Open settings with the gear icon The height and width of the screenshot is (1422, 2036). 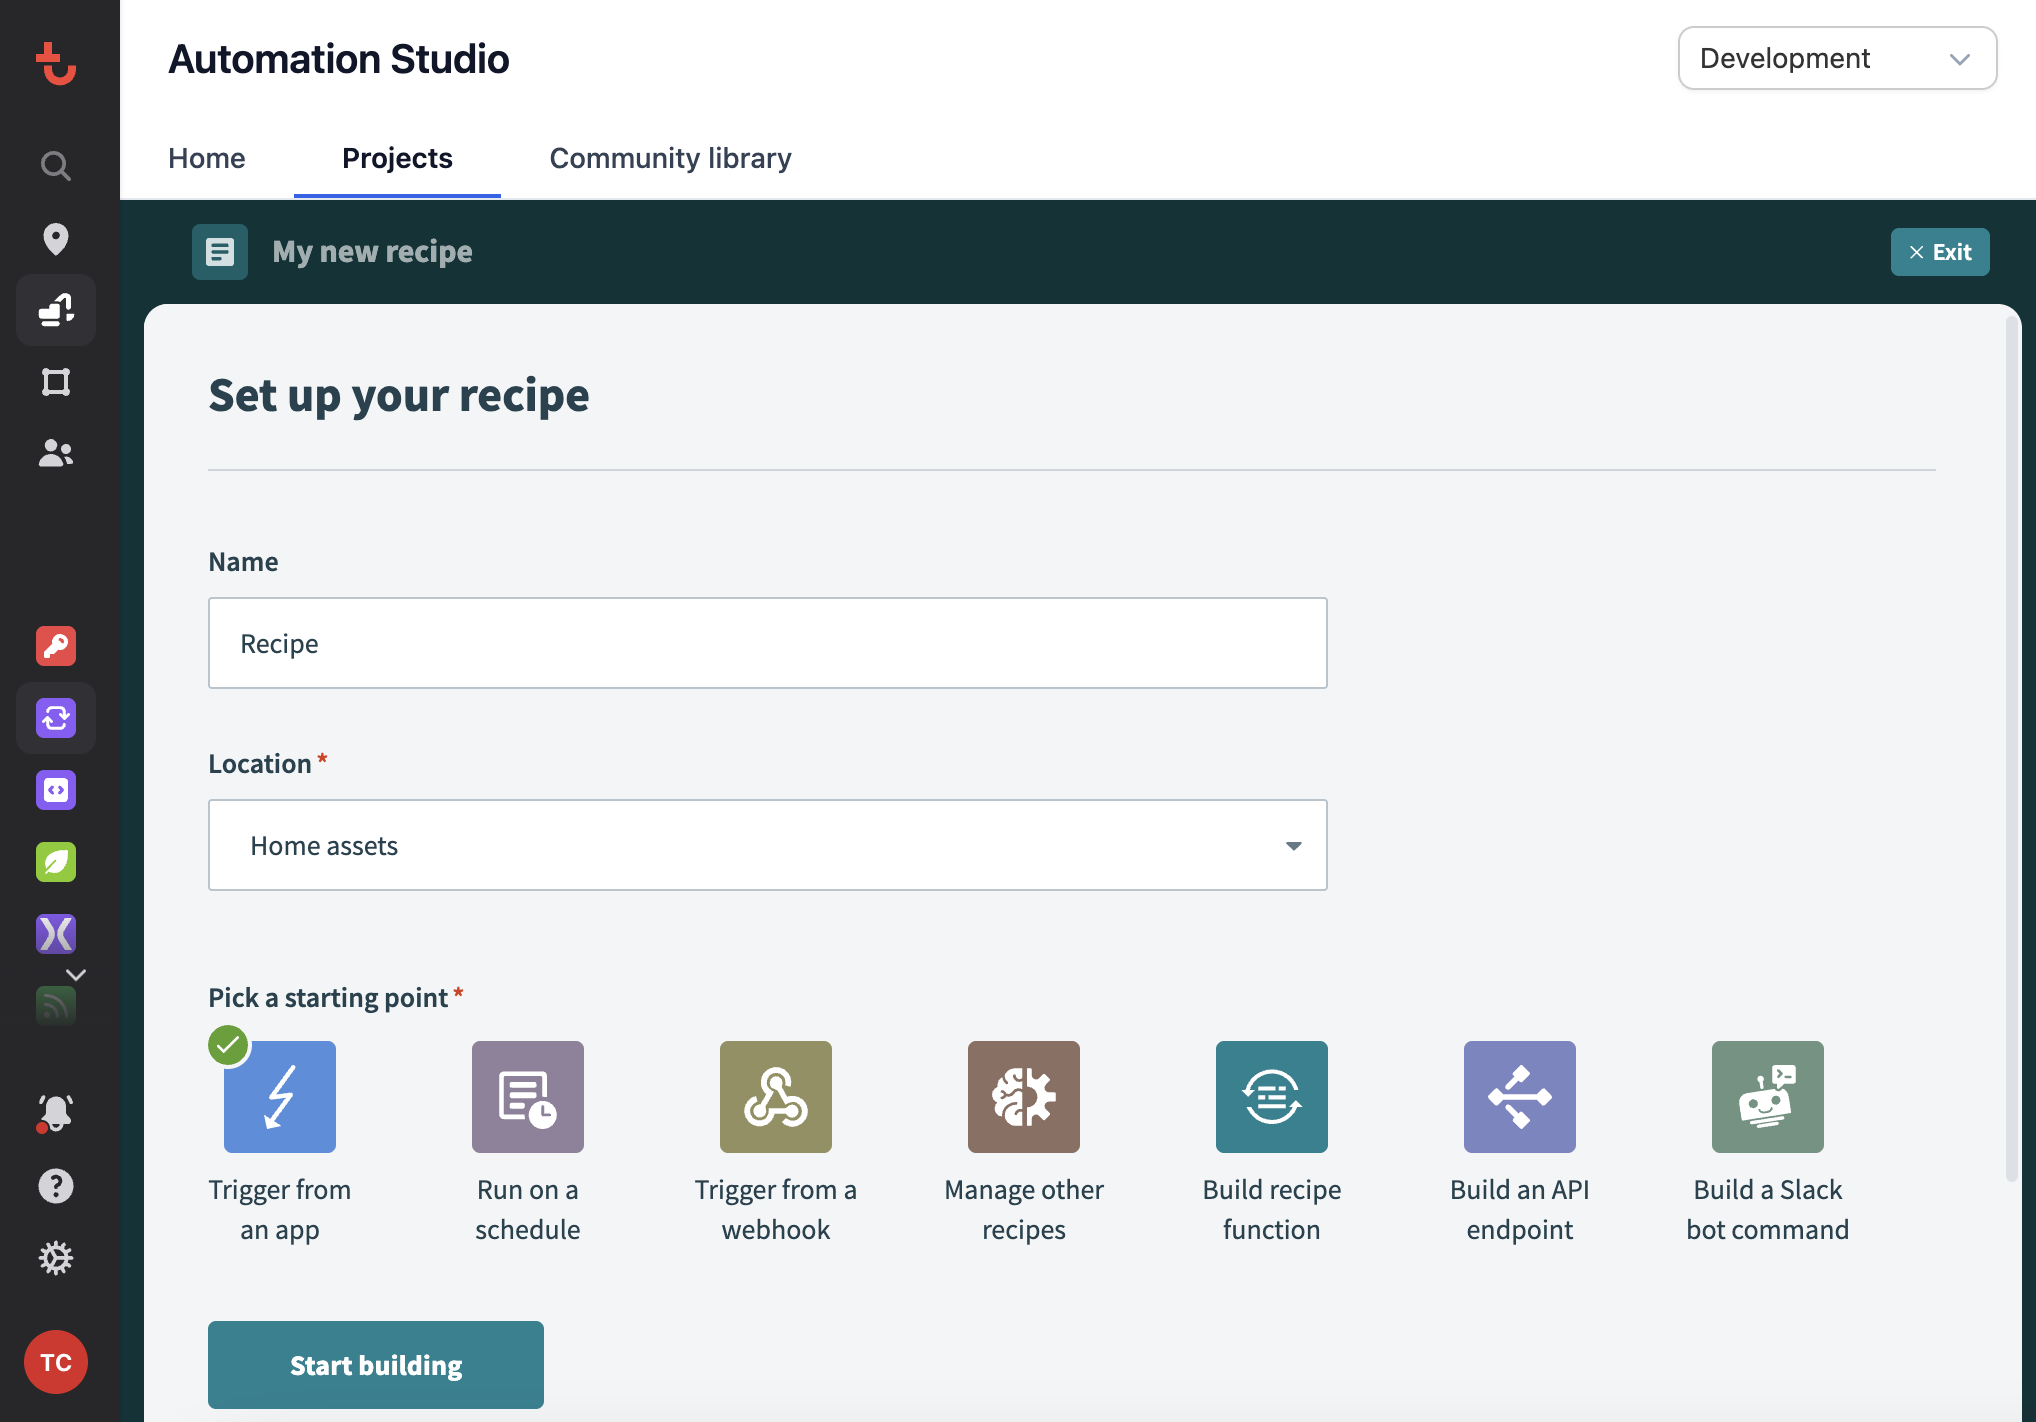pyautogui.click(x=56, y=1258)
